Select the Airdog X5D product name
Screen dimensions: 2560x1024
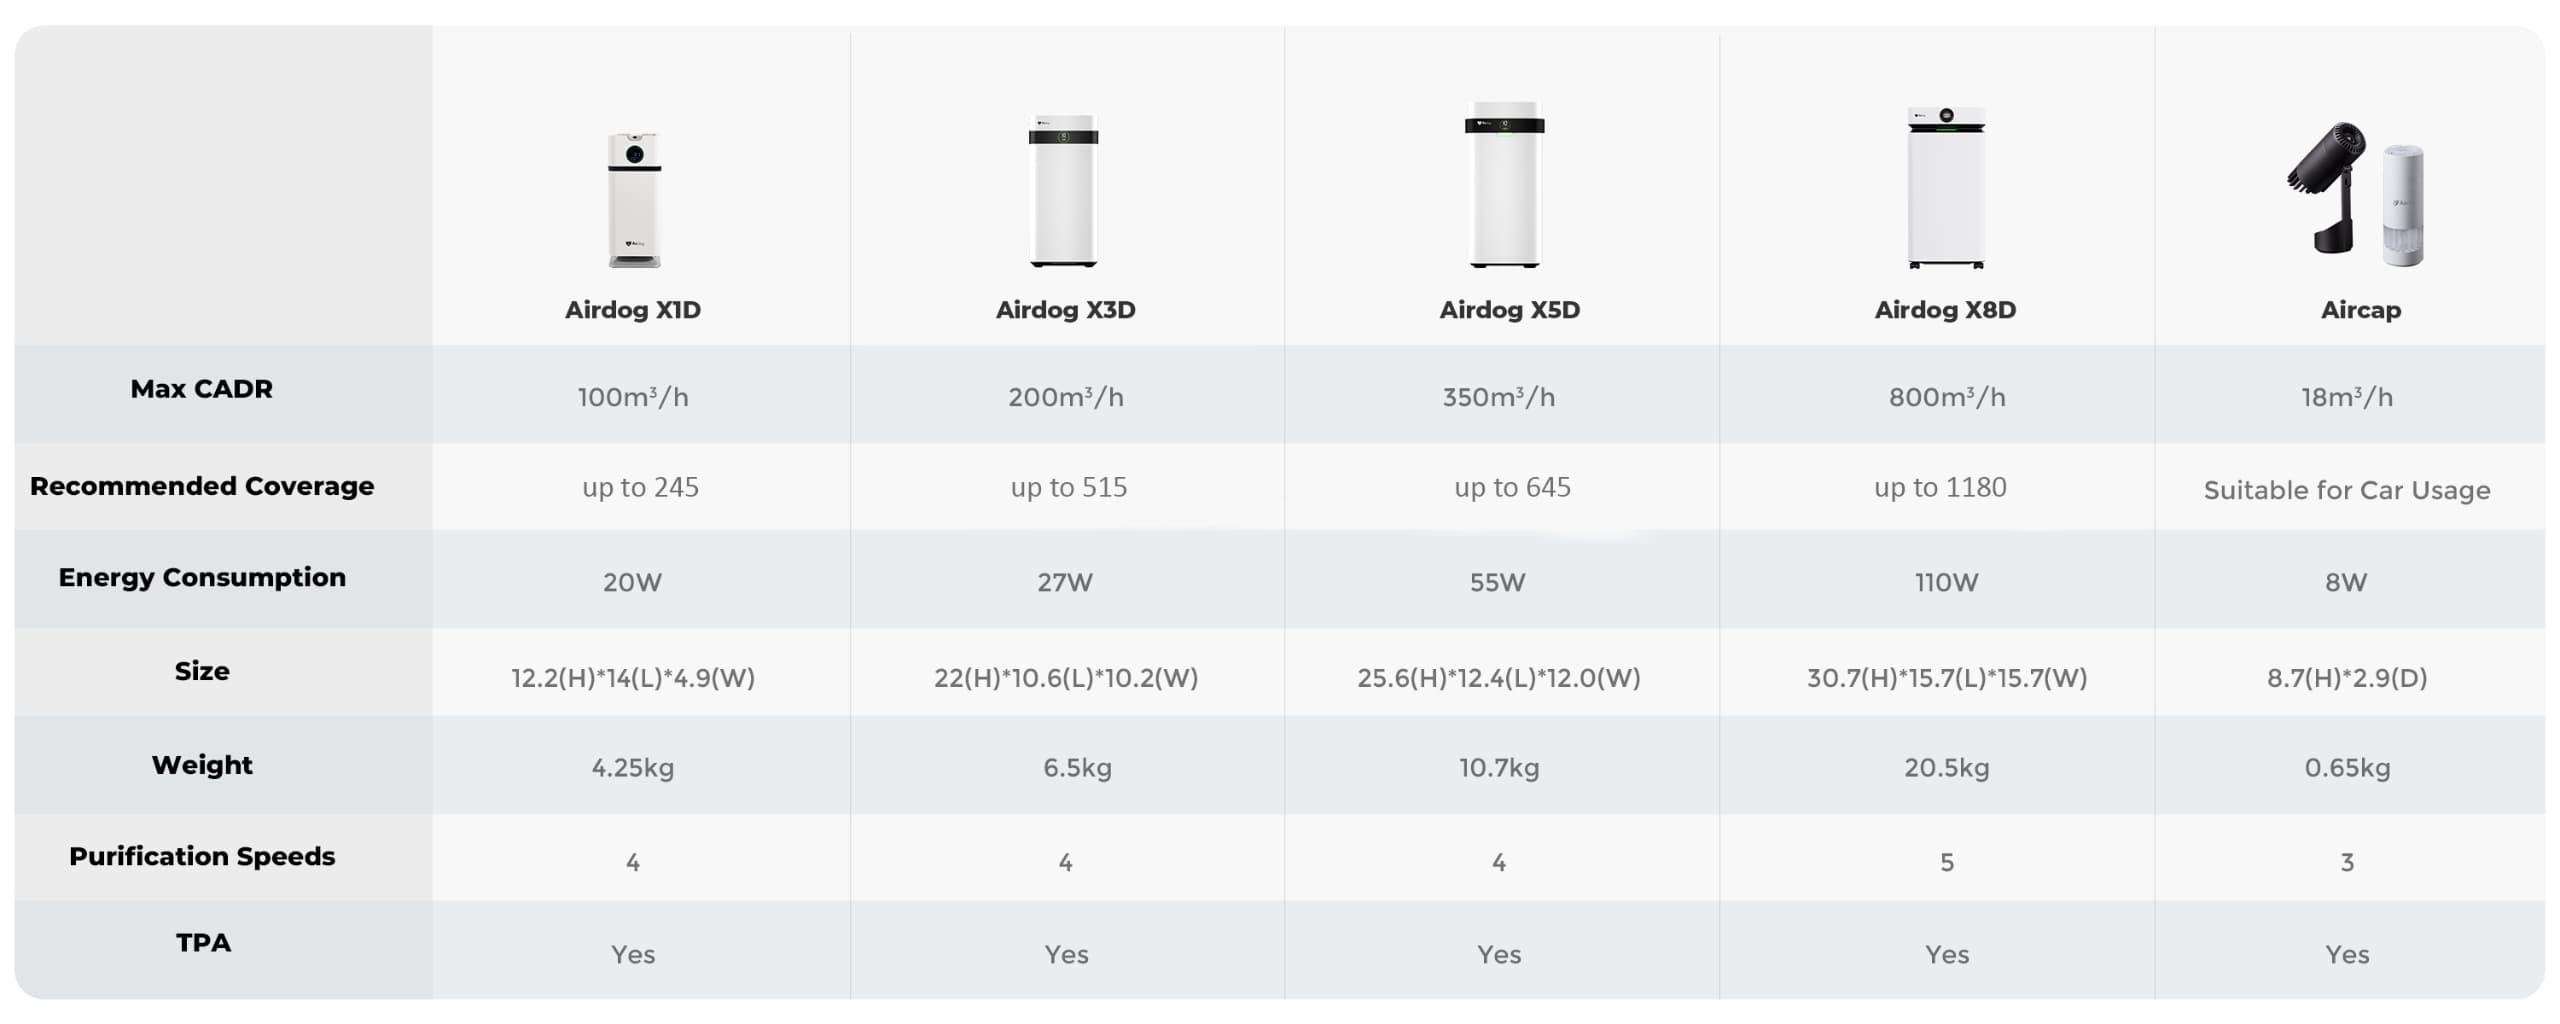coord(1509,310)
